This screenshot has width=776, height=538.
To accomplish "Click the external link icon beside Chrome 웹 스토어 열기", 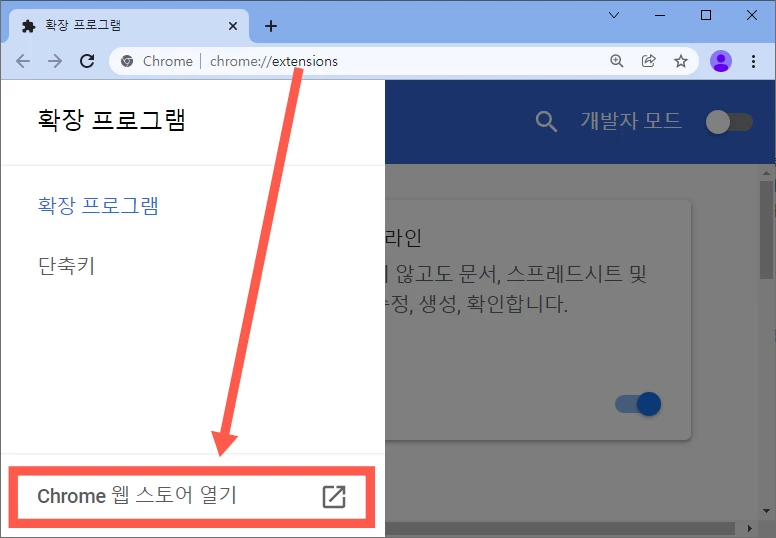I will [334, 496].
